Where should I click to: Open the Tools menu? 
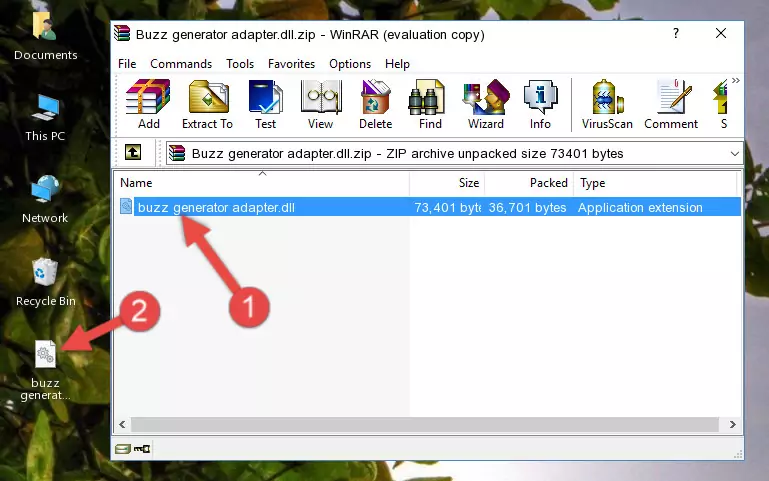240,64
